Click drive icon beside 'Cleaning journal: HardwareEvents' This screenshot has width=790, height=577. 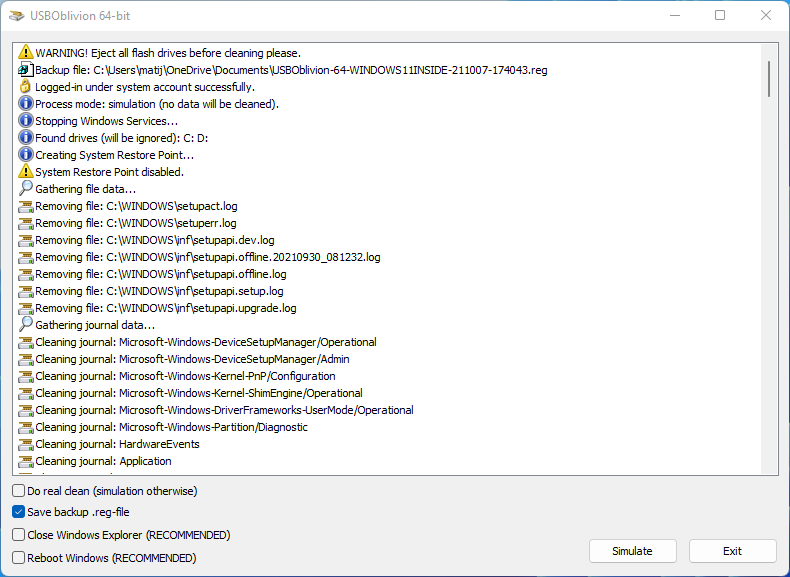[x=26, y=444]
